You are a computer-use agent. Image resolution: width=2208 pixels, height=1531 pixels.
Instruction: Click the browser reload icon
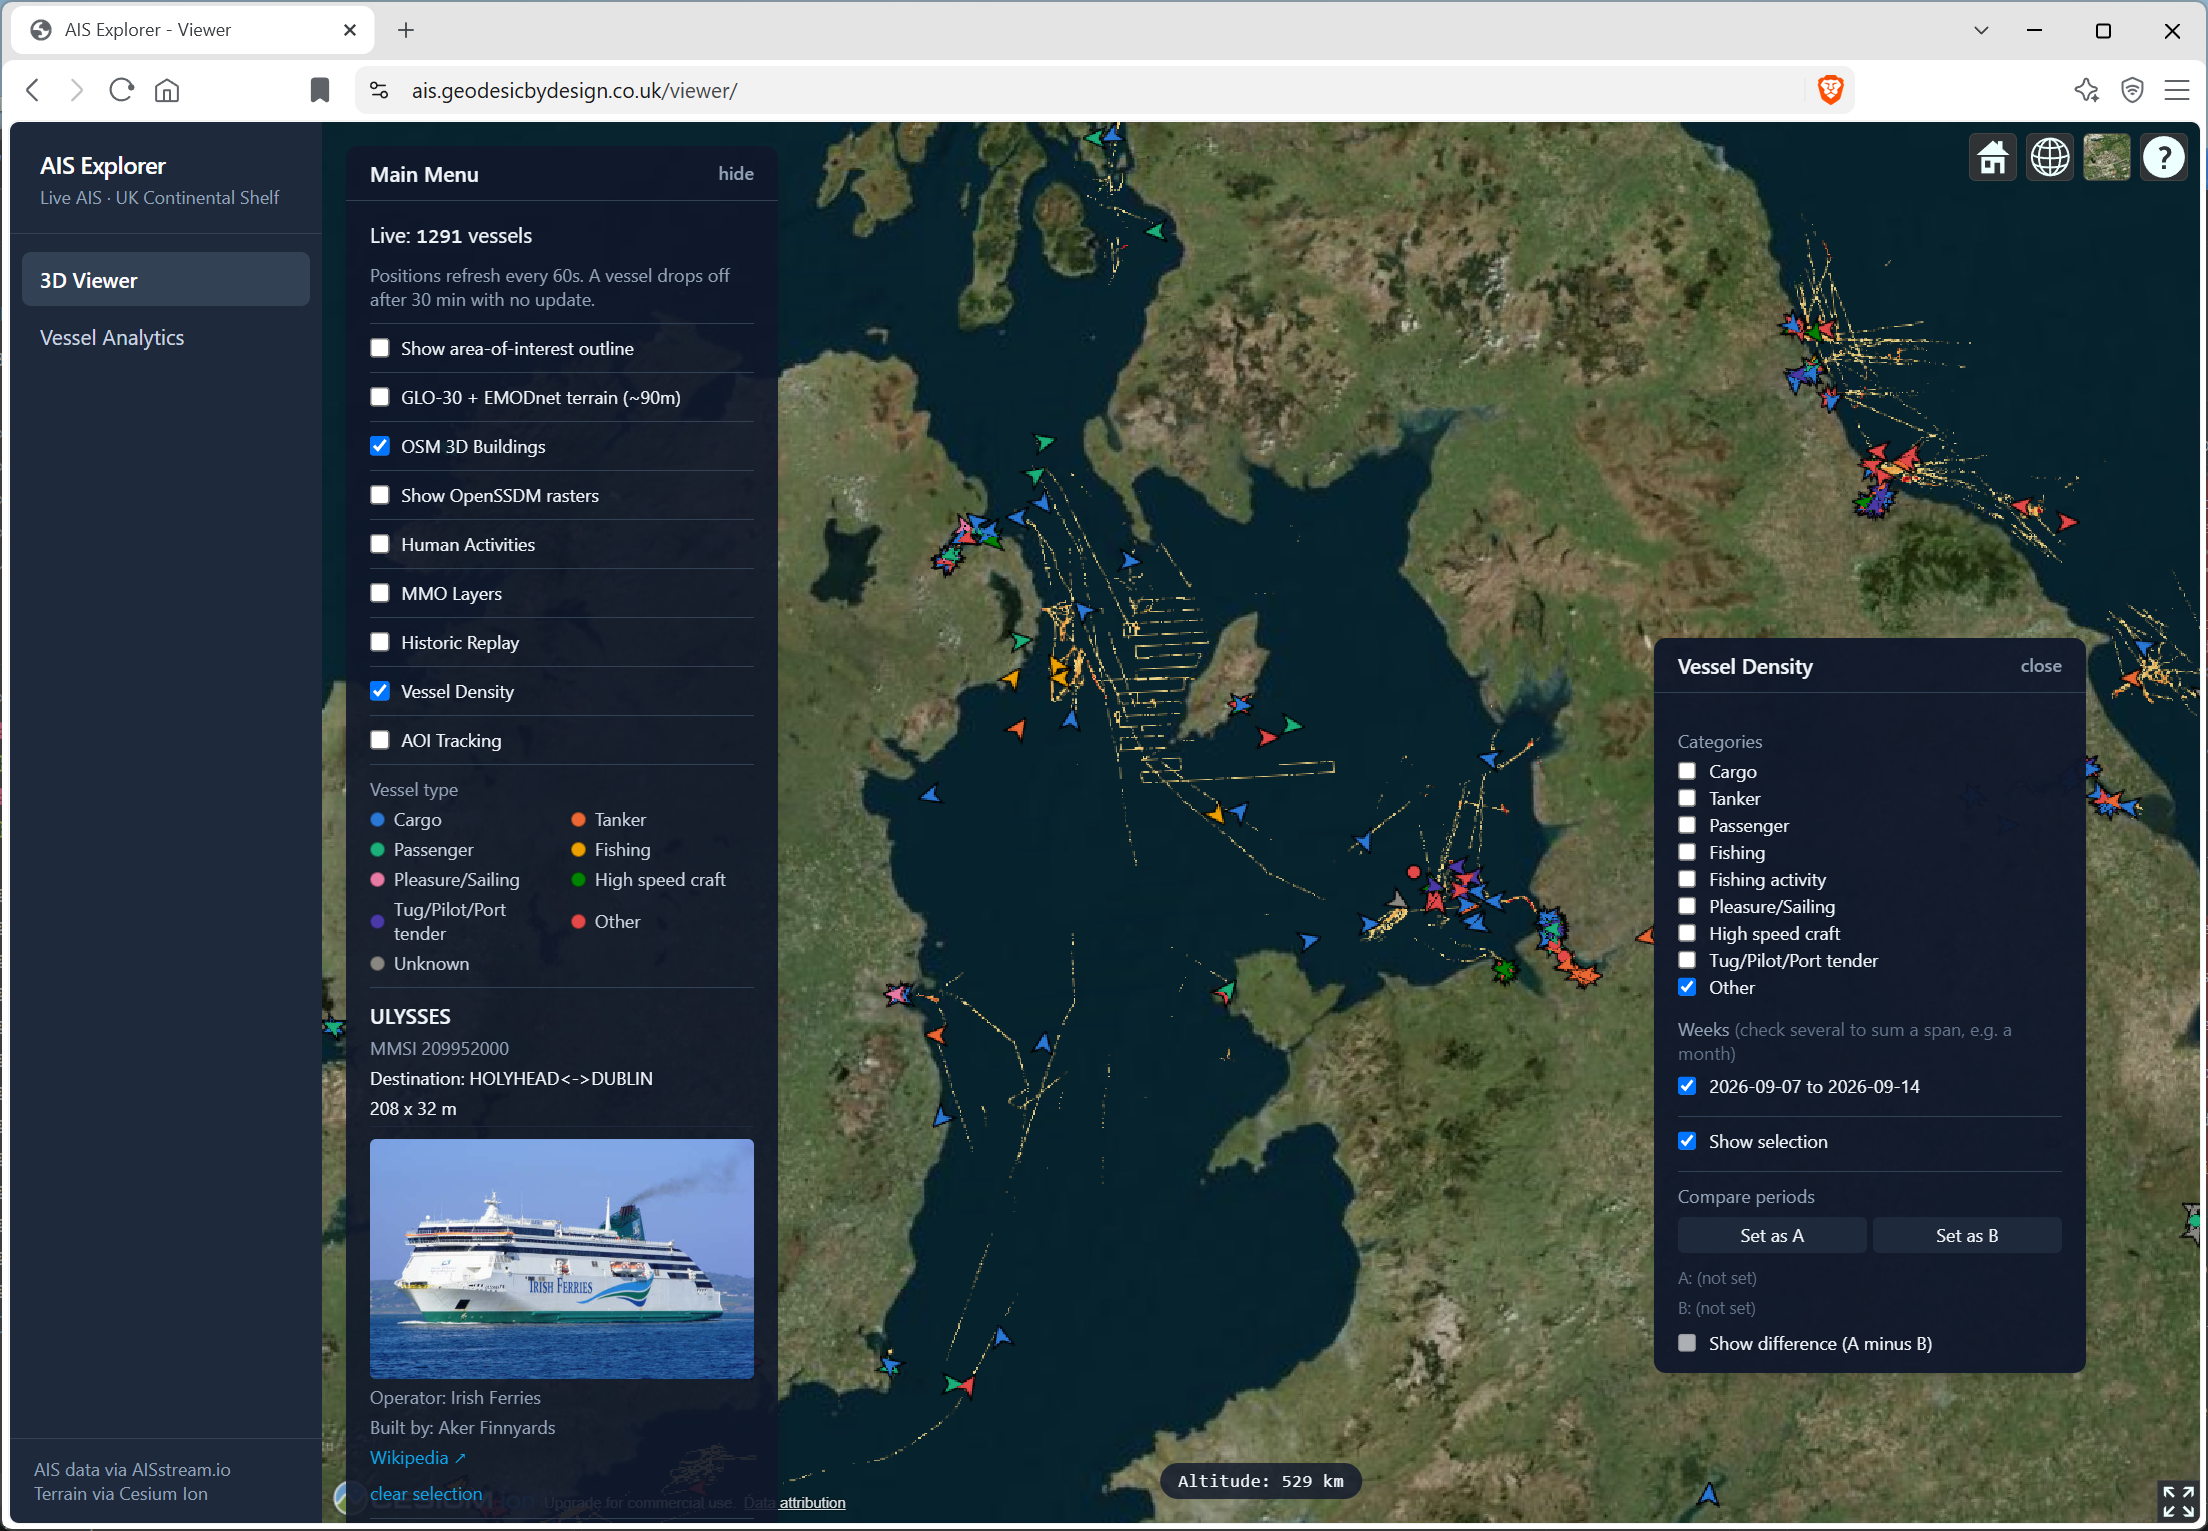122,90
